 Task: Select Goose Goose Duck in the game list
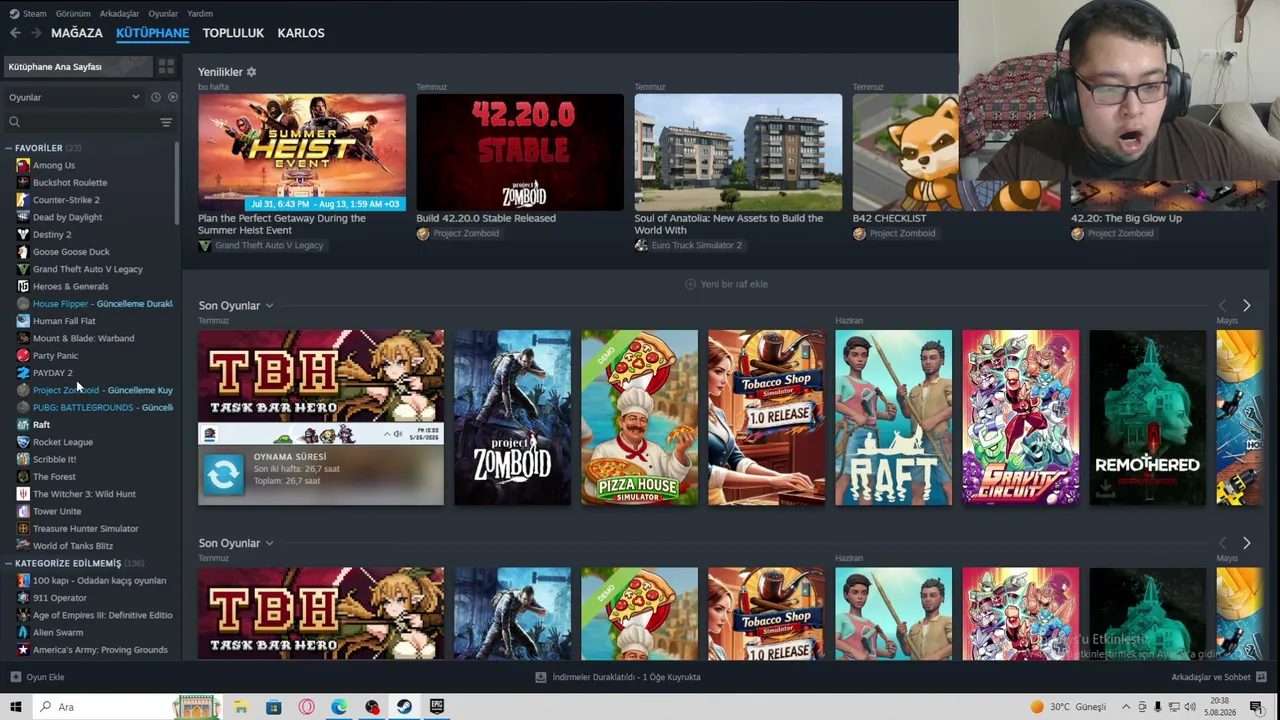click(71, 252)
